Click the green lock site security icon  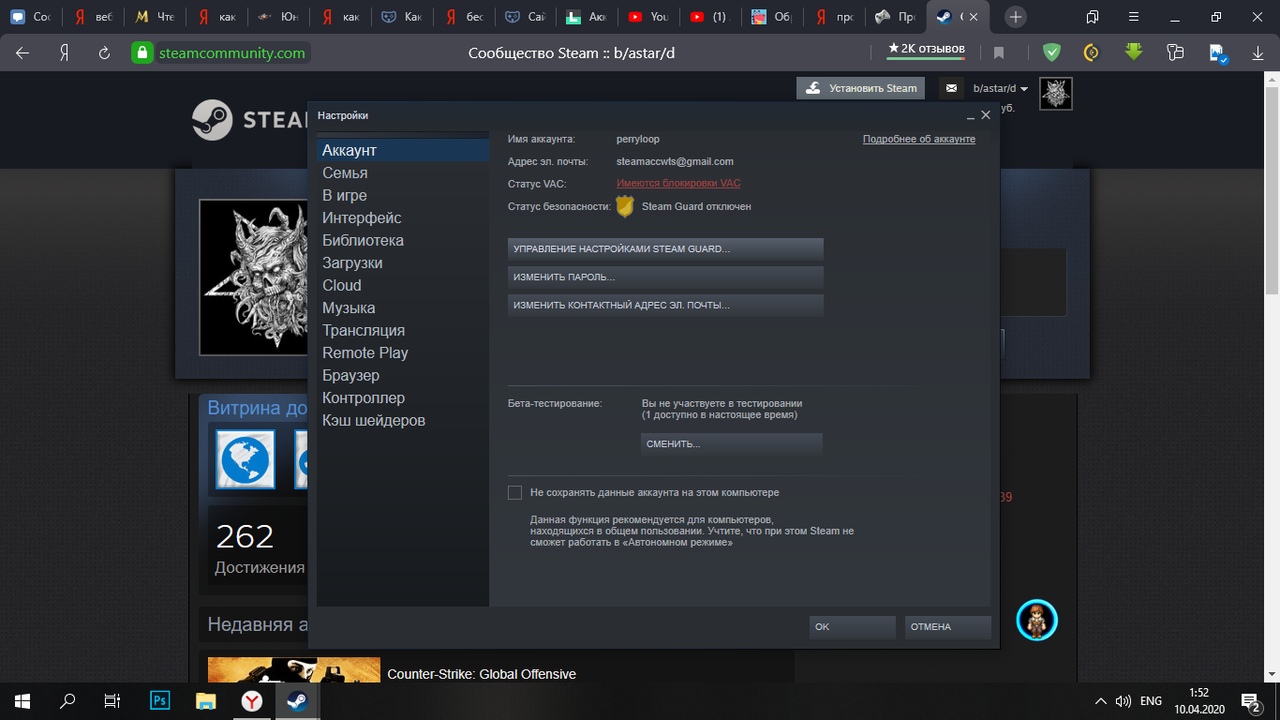143,53
